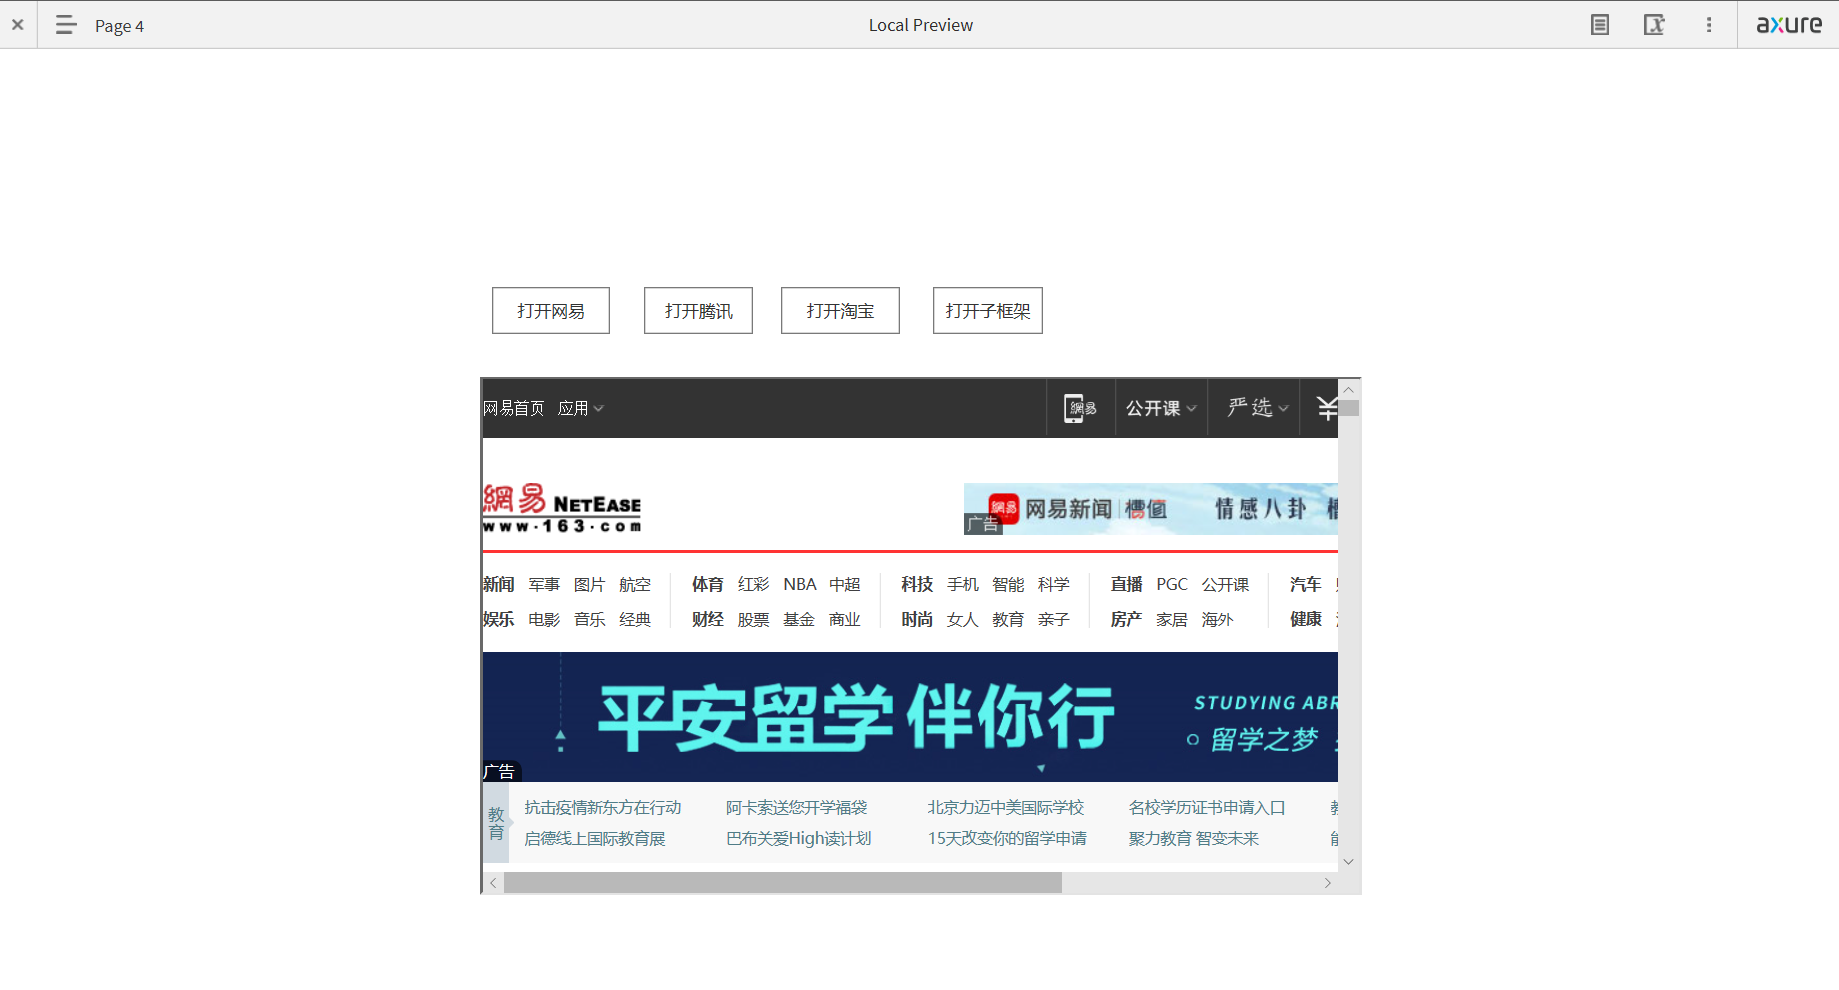The image size is (1839, 990).
Task: Open the 科学 navigation link
Action: (x=1054, y=584)
